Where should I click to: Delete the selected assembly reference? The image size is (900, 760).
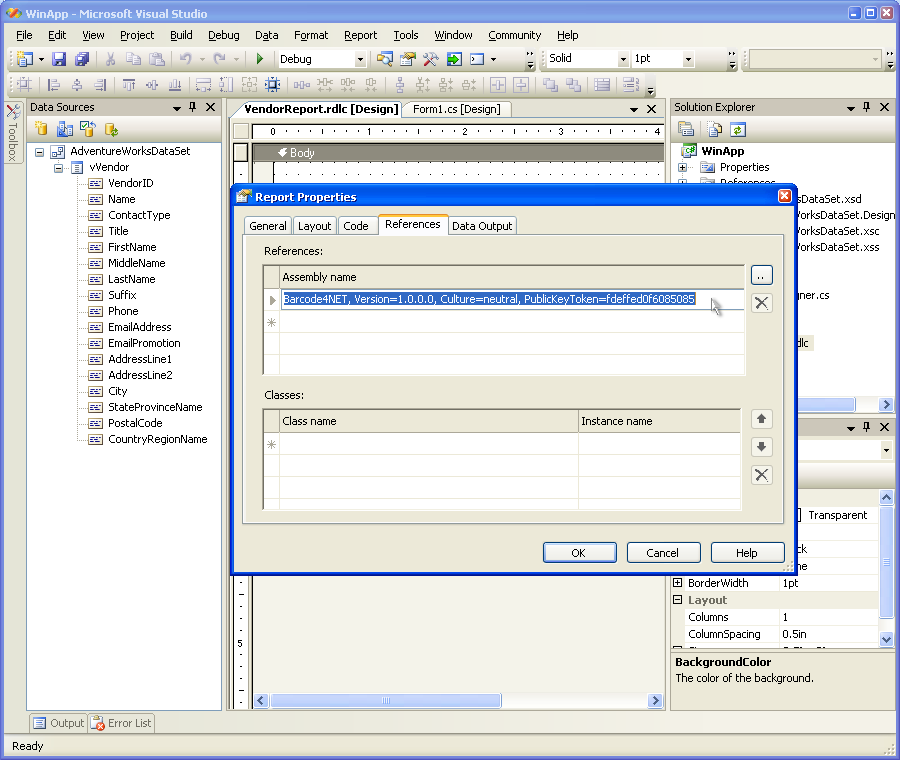tap(761, 303)
